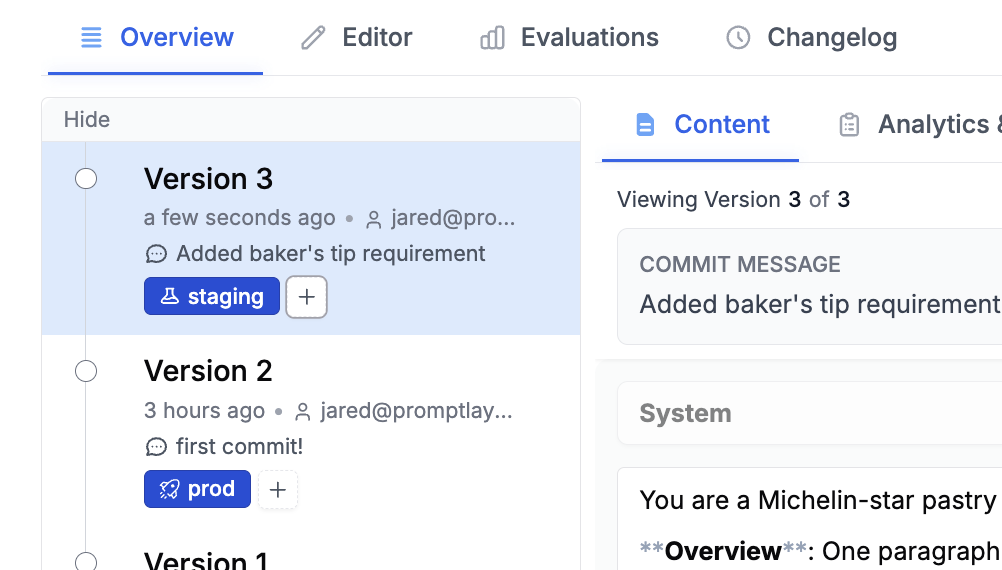The image size is (1002, 570).
Task: Click the Content document icon
Action: 645,125
